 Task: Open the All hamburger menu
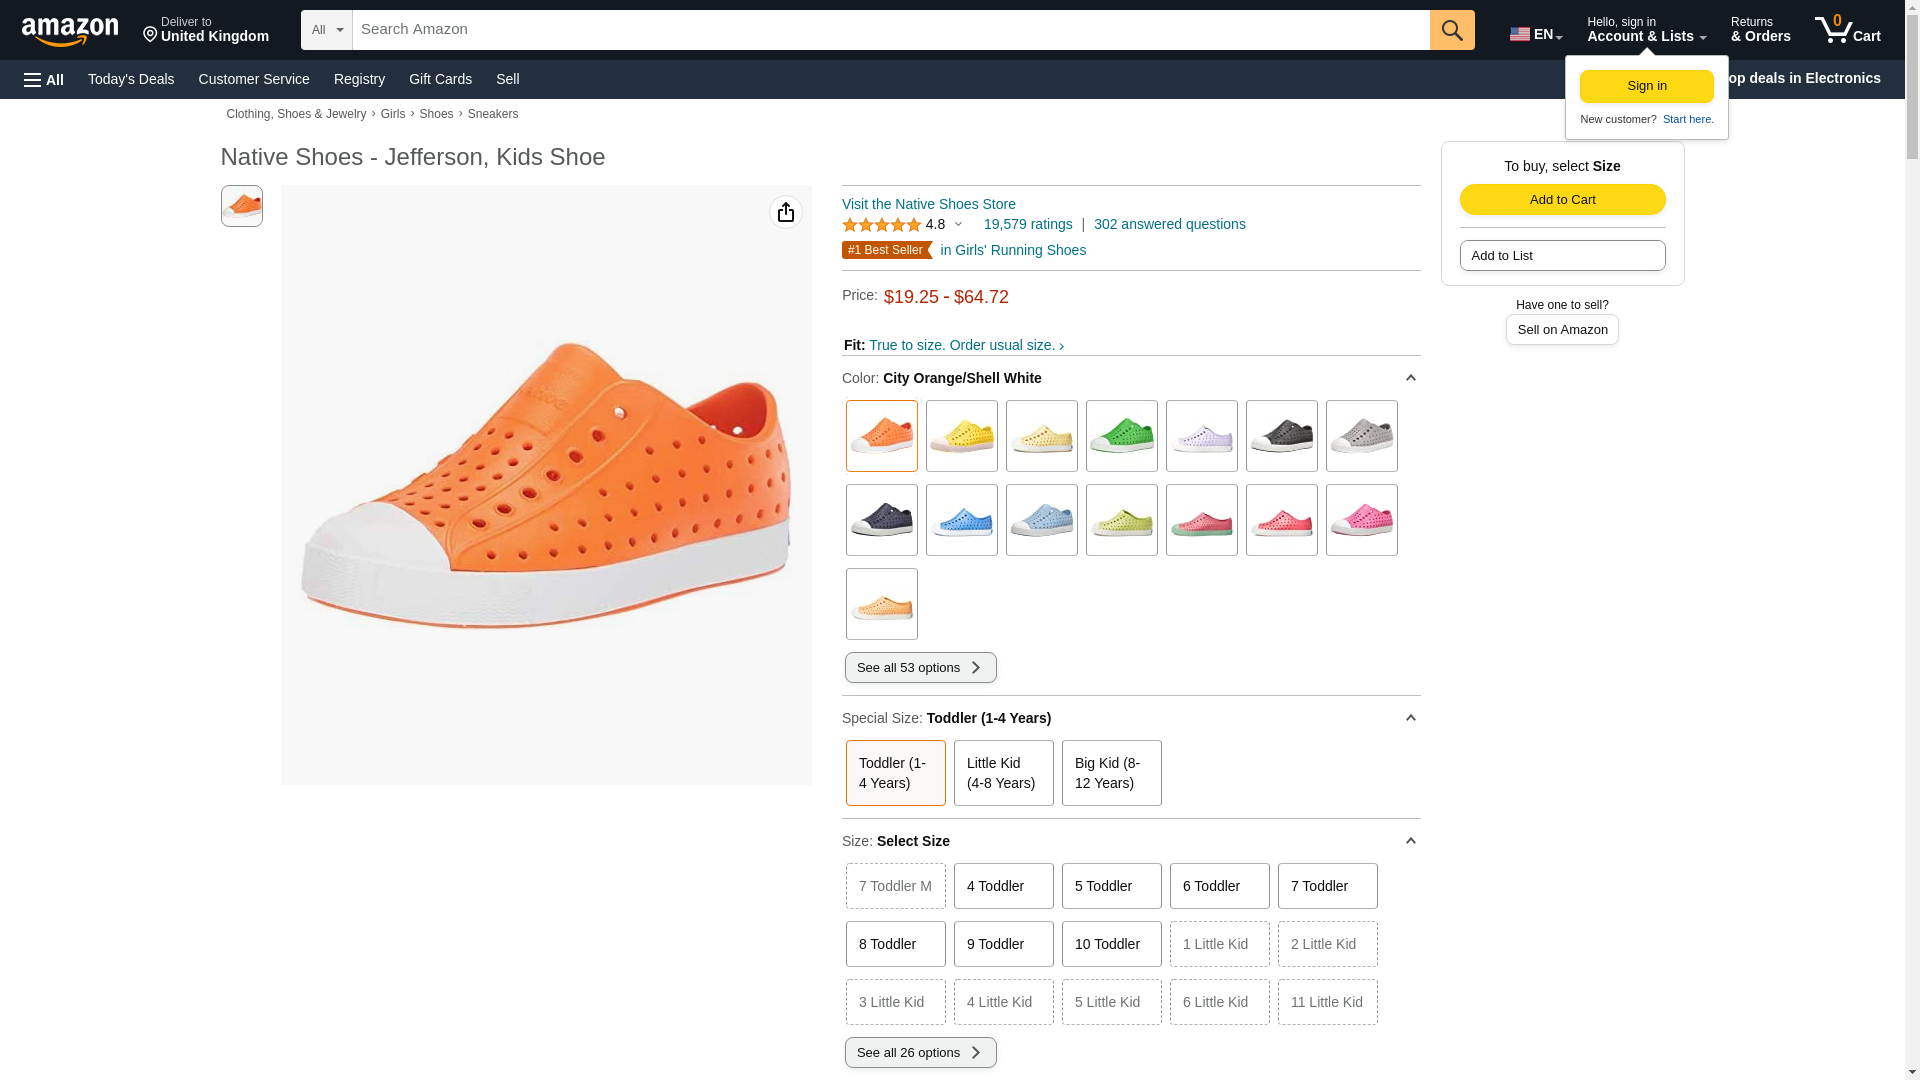[x=44, y=79]
